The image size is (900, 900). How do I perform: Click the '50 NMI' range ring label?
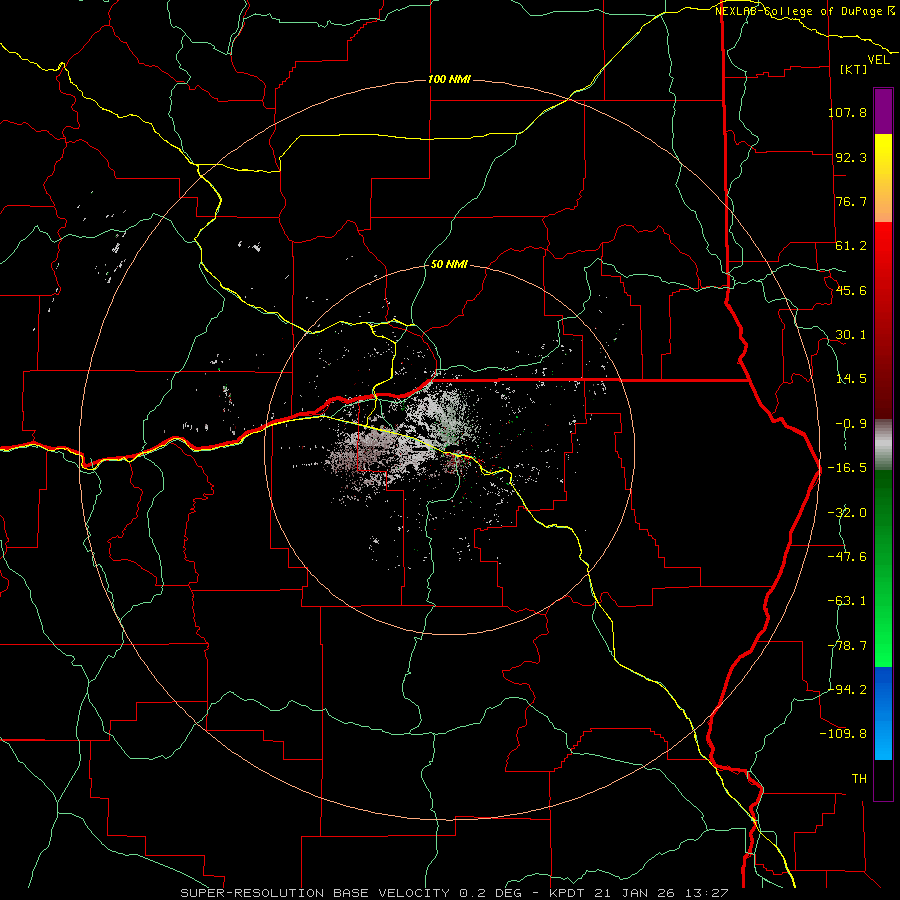[449, 265]
